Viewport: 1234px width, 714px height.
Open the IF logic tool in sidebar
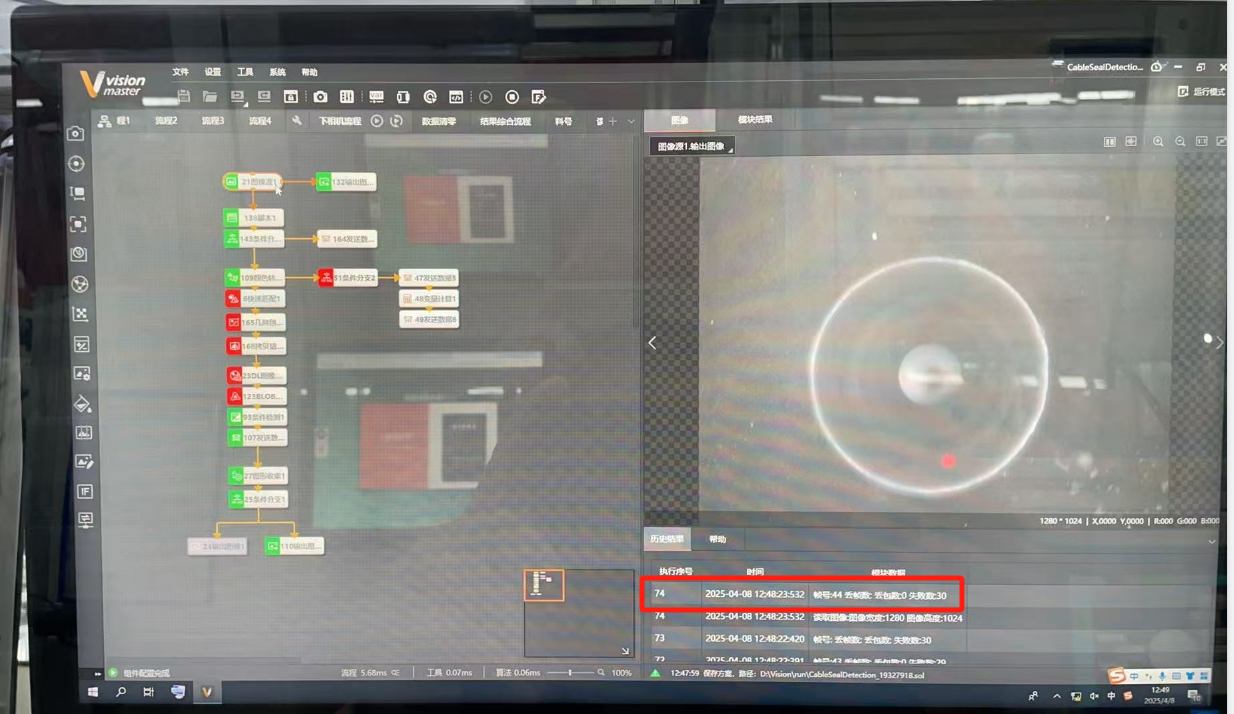click(85, 491)
